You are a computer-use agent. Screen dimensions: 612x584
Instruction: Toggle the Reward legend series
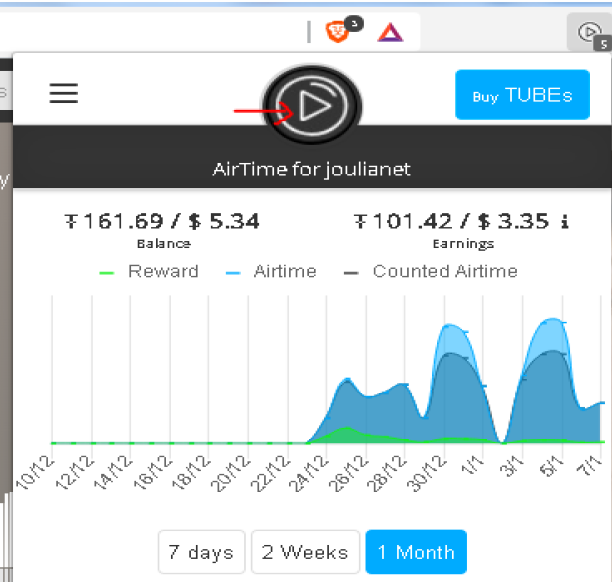click(149, 271)
